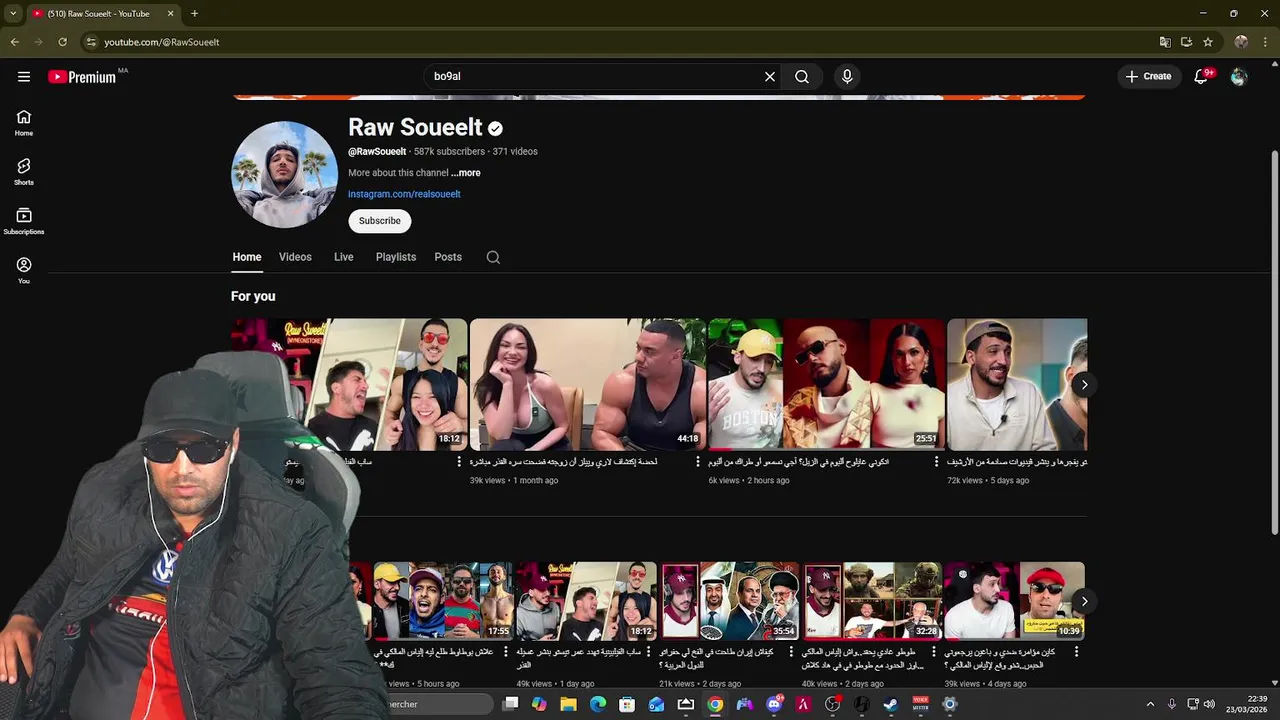Open Steam from the Windows taskbar
The height and width of the screenshot is (720, 1280).
891,704
